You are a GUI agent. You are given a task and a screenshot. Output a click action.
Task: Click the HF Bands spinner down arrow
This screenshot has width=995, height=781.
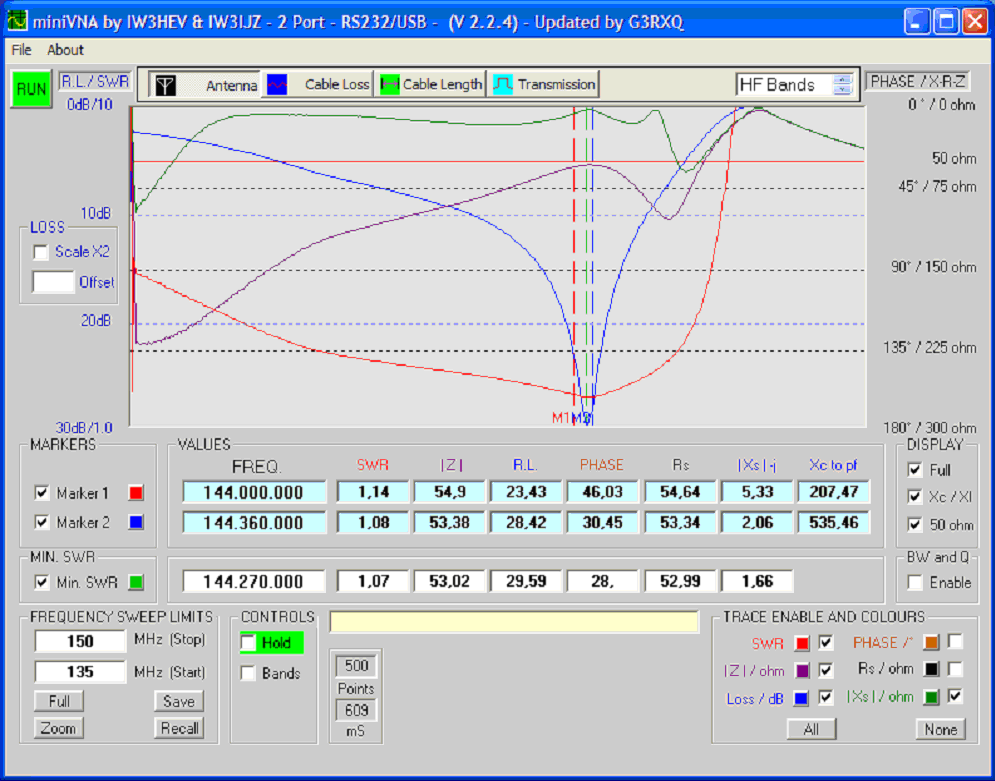tap(843, 91)
